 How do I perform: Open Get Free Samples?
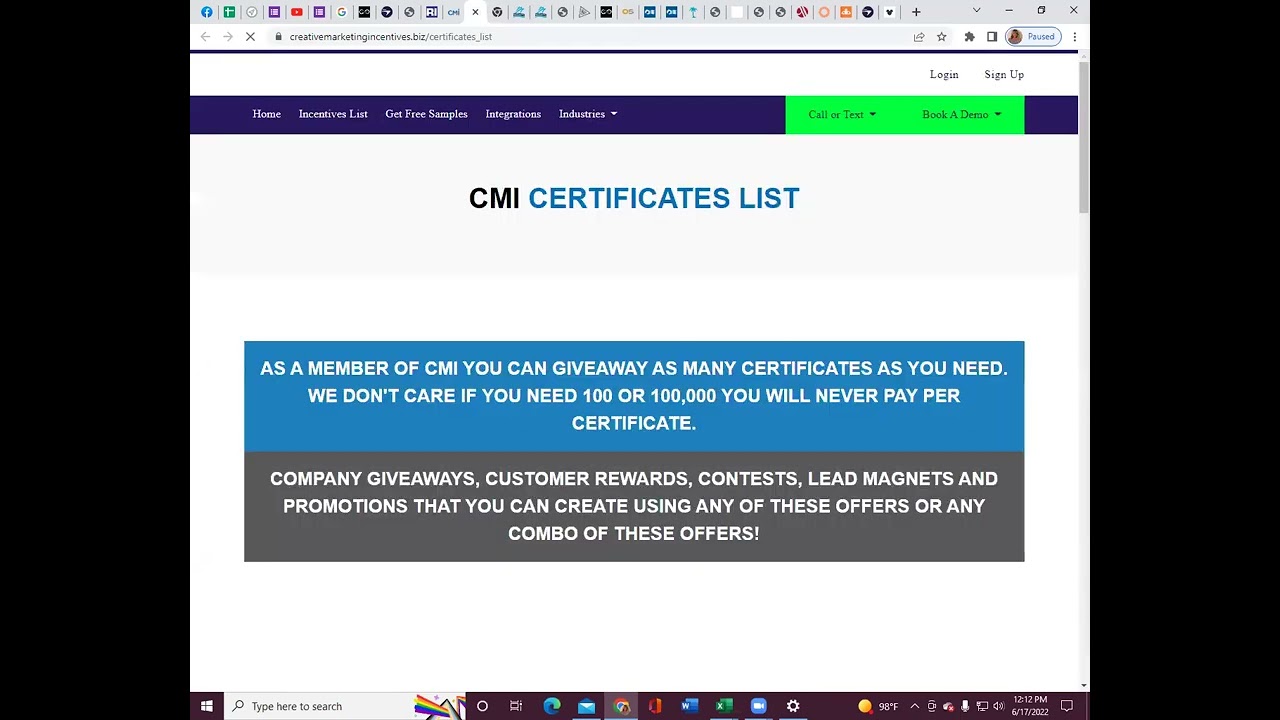[x=427, y=114]
